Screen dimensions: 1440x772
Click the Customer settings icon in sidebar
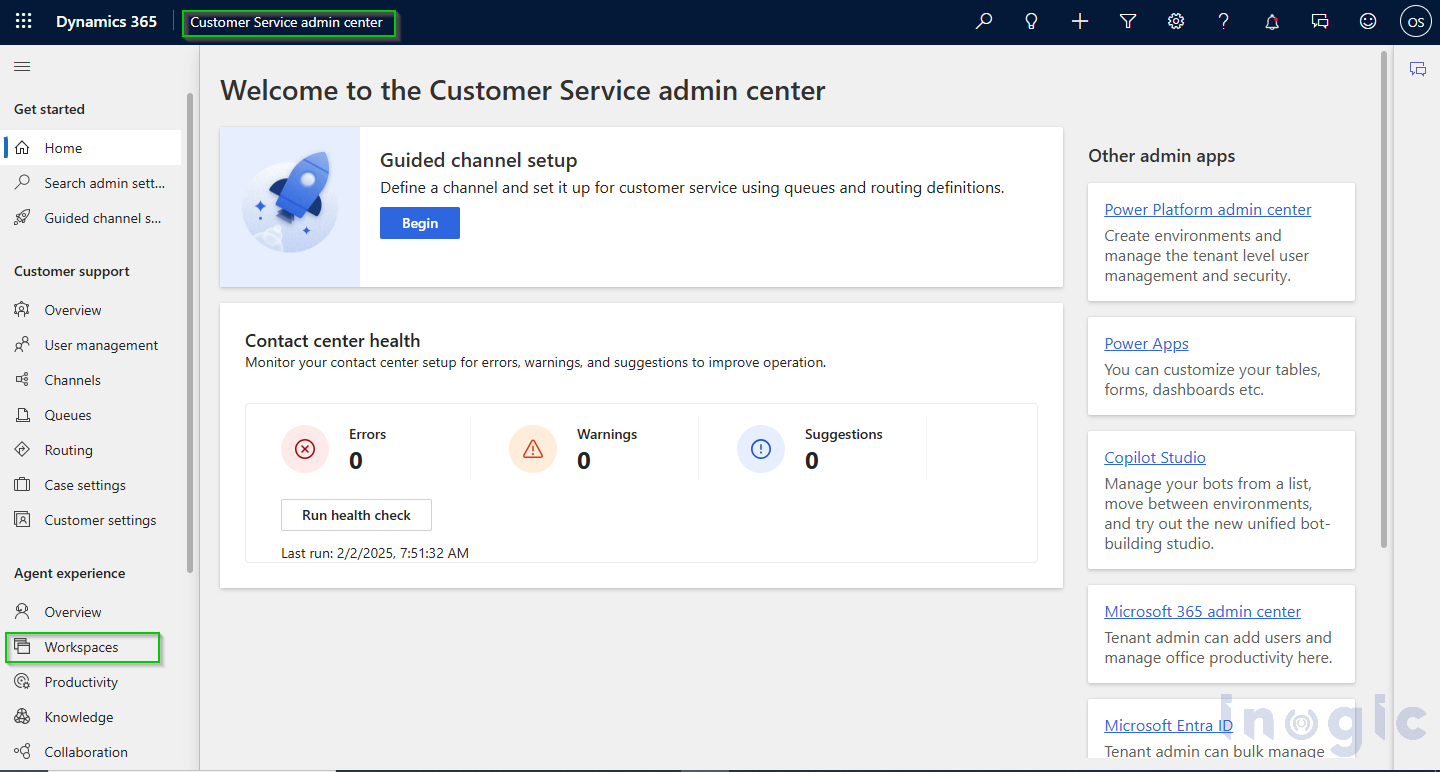coord(22,520)
